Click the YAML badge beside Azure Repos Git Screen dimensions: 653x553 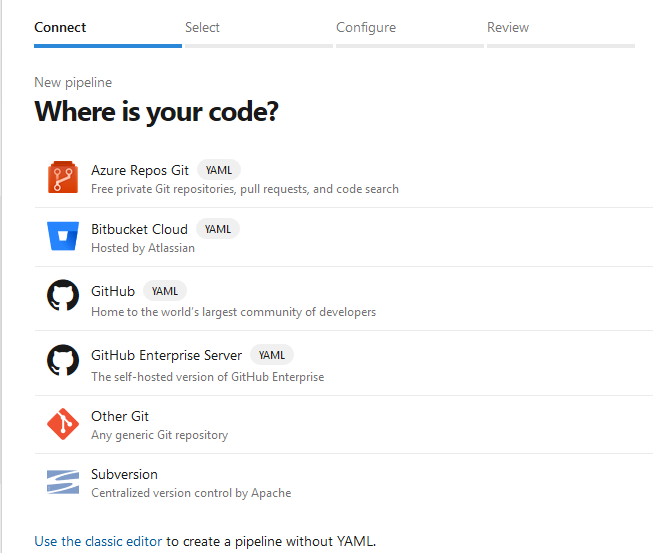point(219,170)
